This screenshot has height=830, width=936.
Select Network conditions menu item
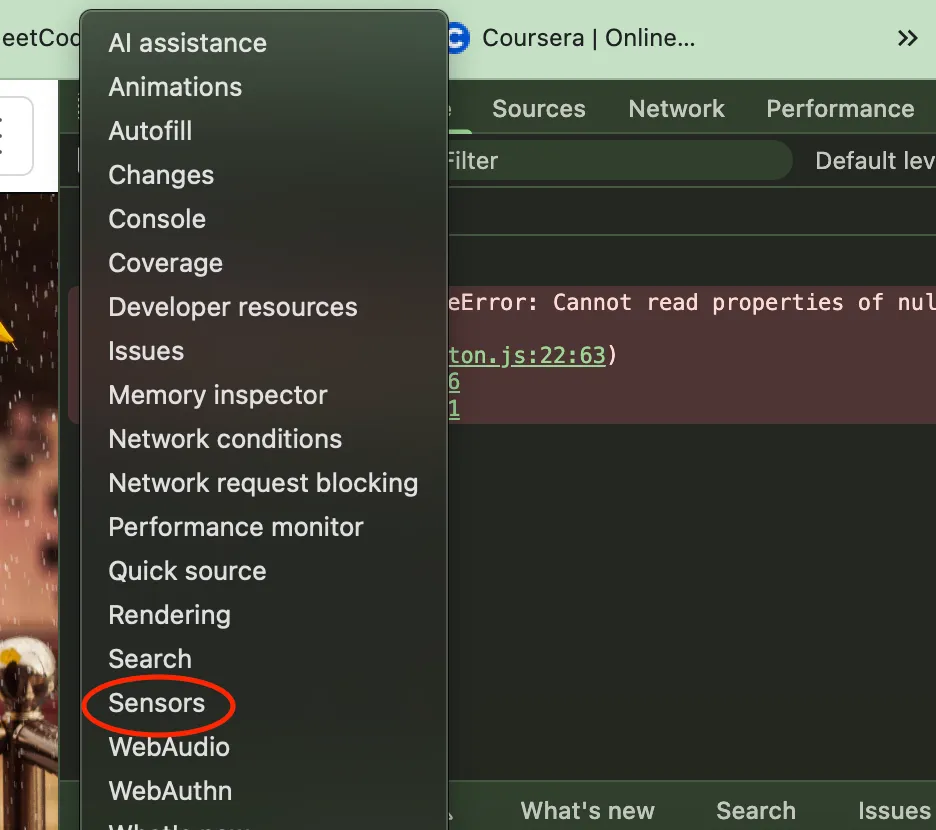pos(225,439)
